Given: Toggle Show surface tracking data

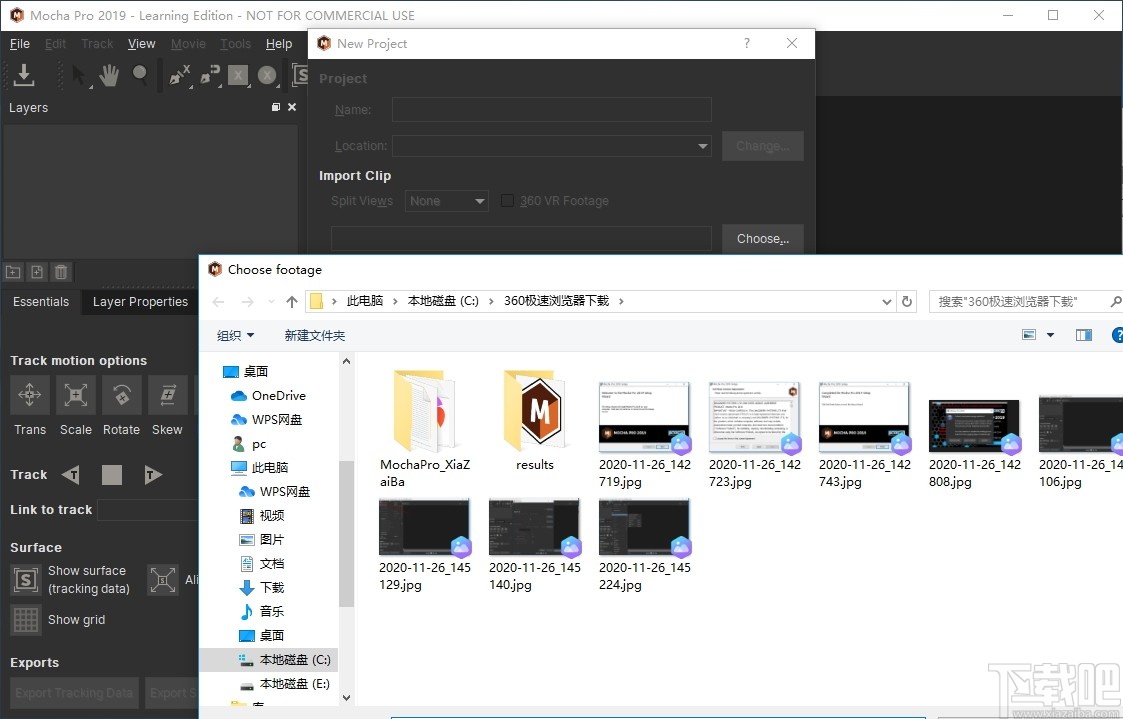Looking at the screenshot, I should (25, 580).
